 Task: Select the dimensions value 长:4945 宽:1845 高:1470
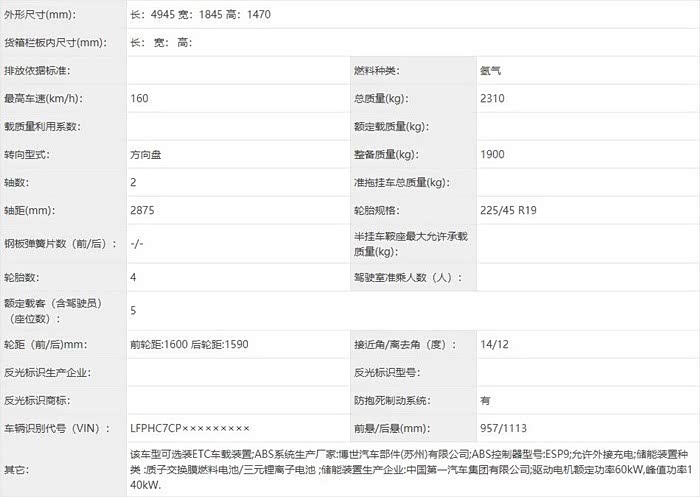[x=200, y=17]
